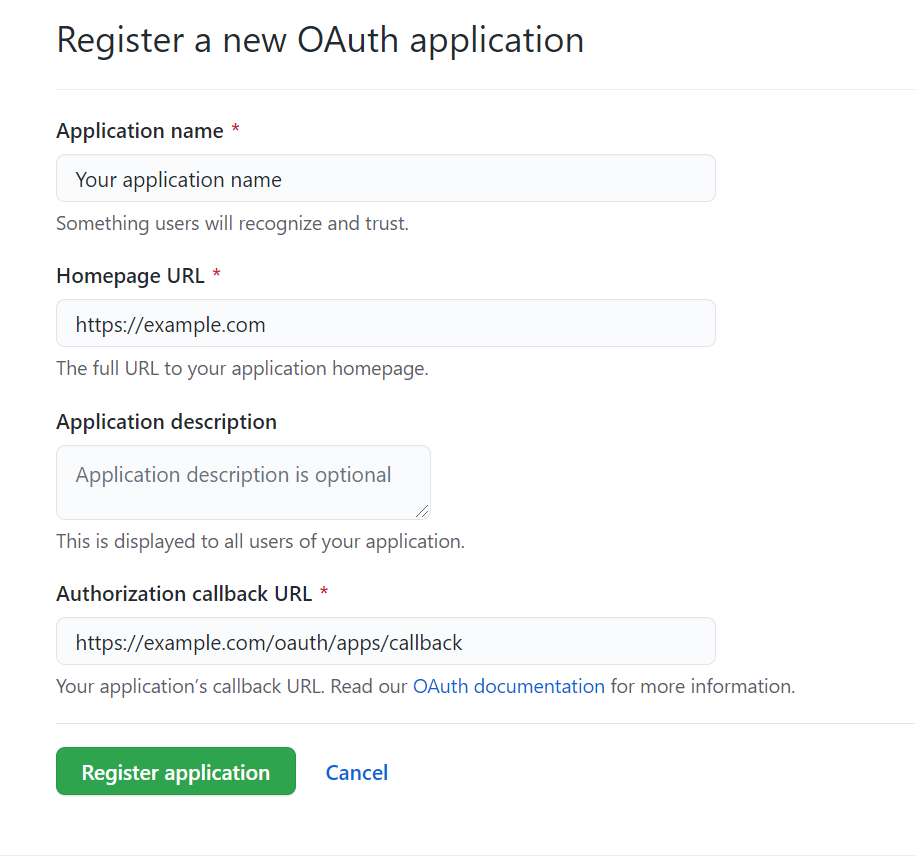Click the Homepage URL label
The image size is (915, 858).
click(x=132, y=275)
